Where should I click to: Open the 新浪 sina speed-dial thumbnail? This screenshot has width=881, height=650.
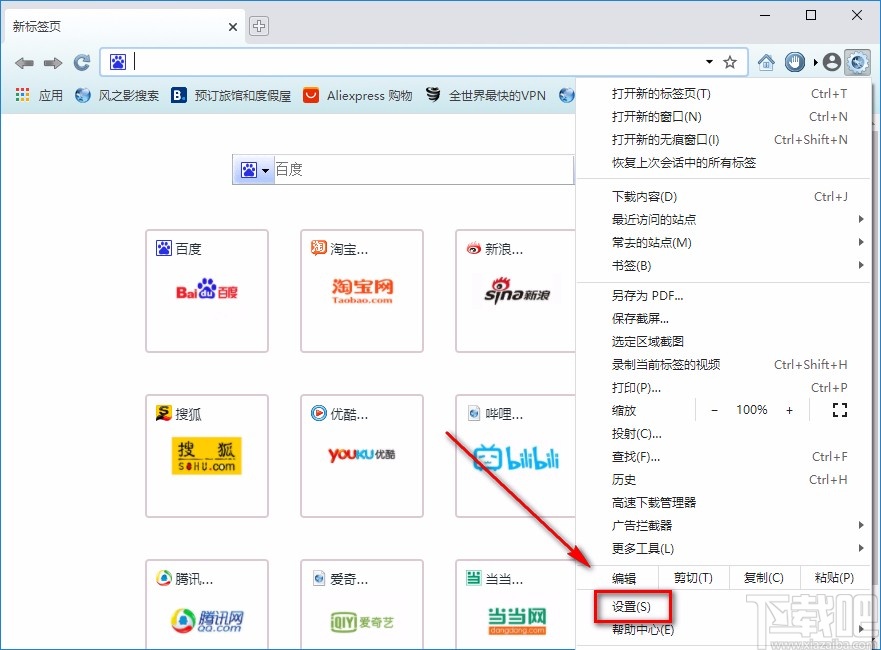pyautogui.click(x=515, y=291)
